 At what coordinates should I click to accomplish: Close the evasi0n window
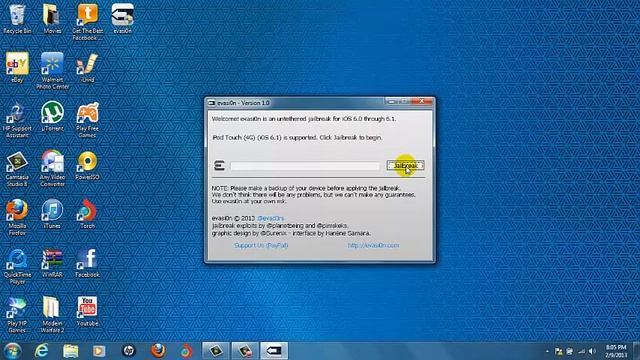[x=422, y=101]
